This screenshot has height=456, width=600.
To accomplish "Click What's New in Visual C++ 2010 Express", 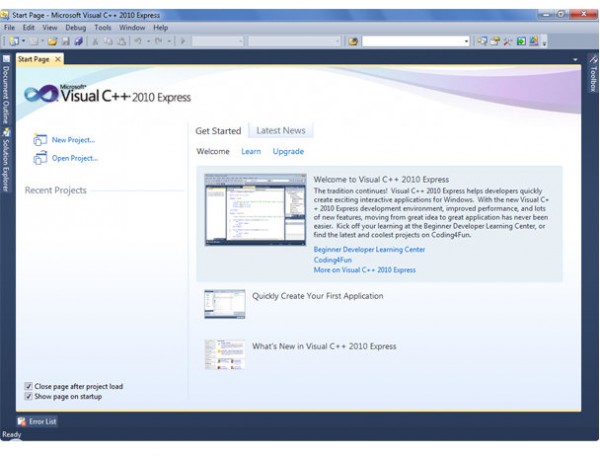I will point(324,346).
